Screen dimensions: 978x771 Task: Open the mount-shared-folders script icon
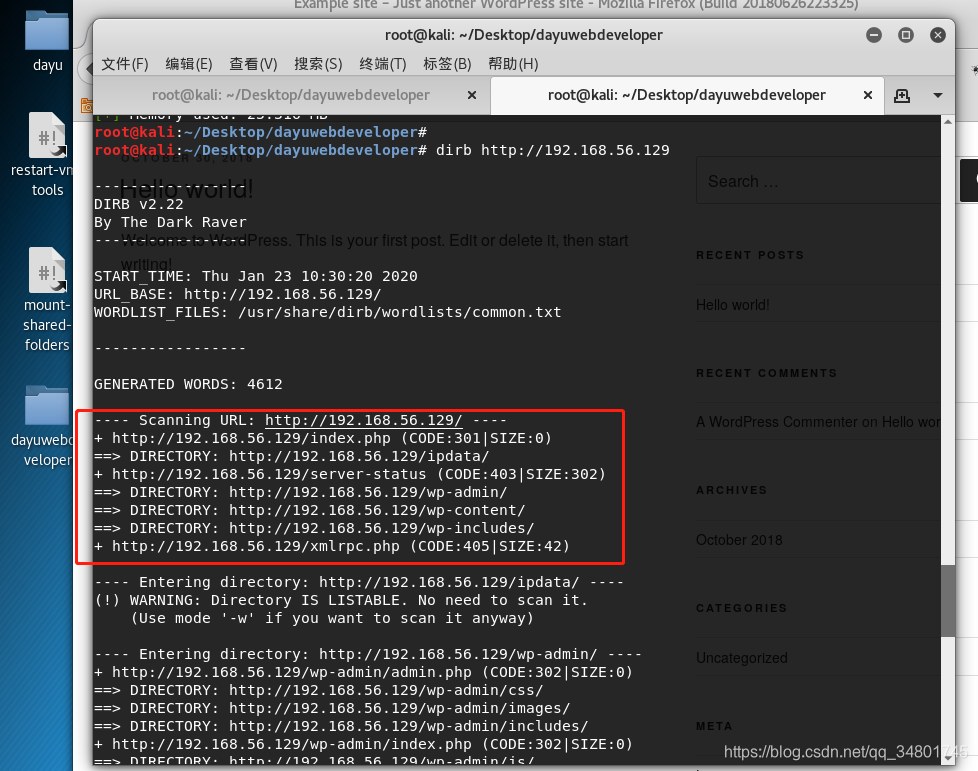click(47, 270)
